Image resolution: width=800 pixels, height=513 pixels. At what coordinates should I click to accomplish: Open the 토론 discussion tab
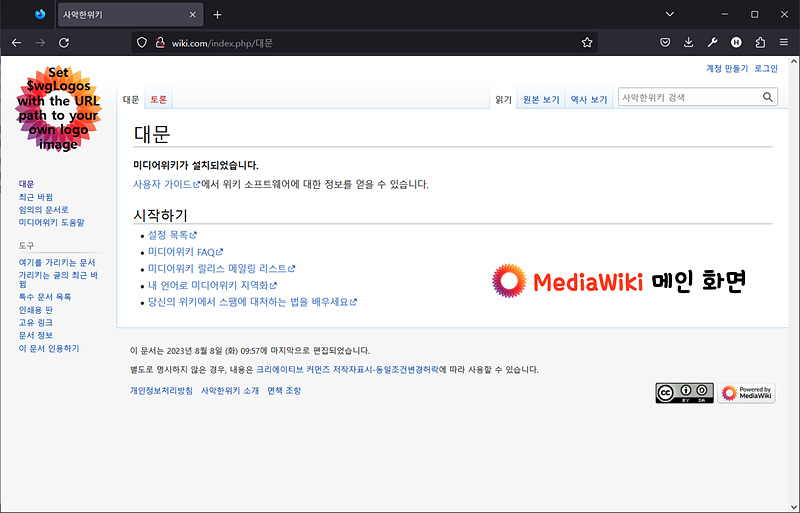[x=158, y=100]
